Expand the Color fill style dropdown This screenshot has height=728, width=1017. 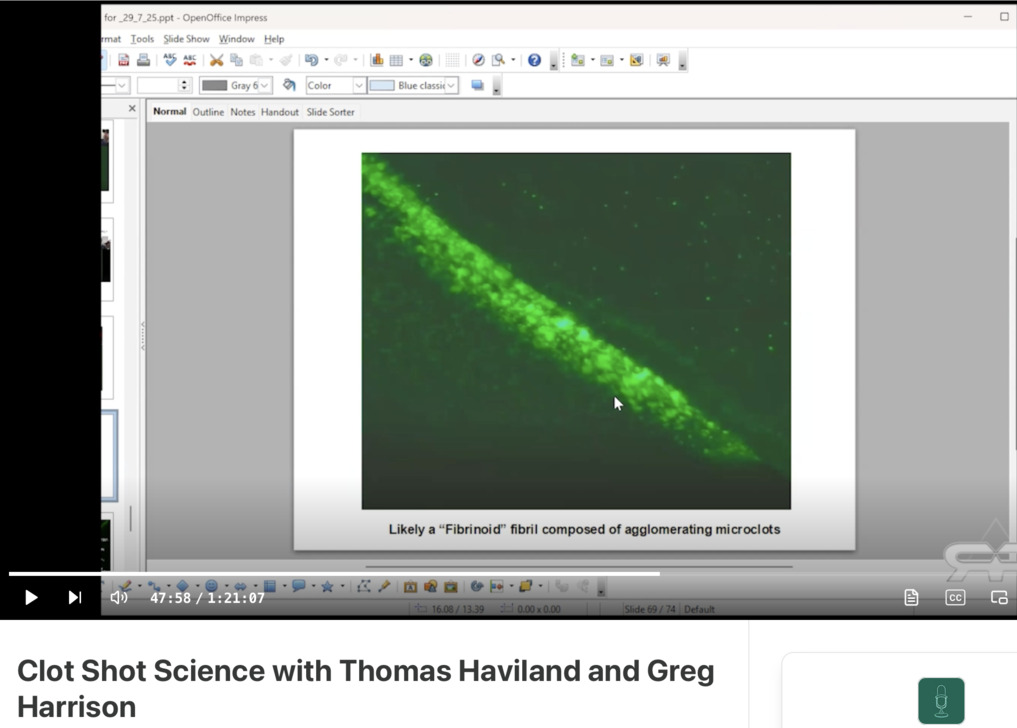pyautogui.click(x=358, y=86)
